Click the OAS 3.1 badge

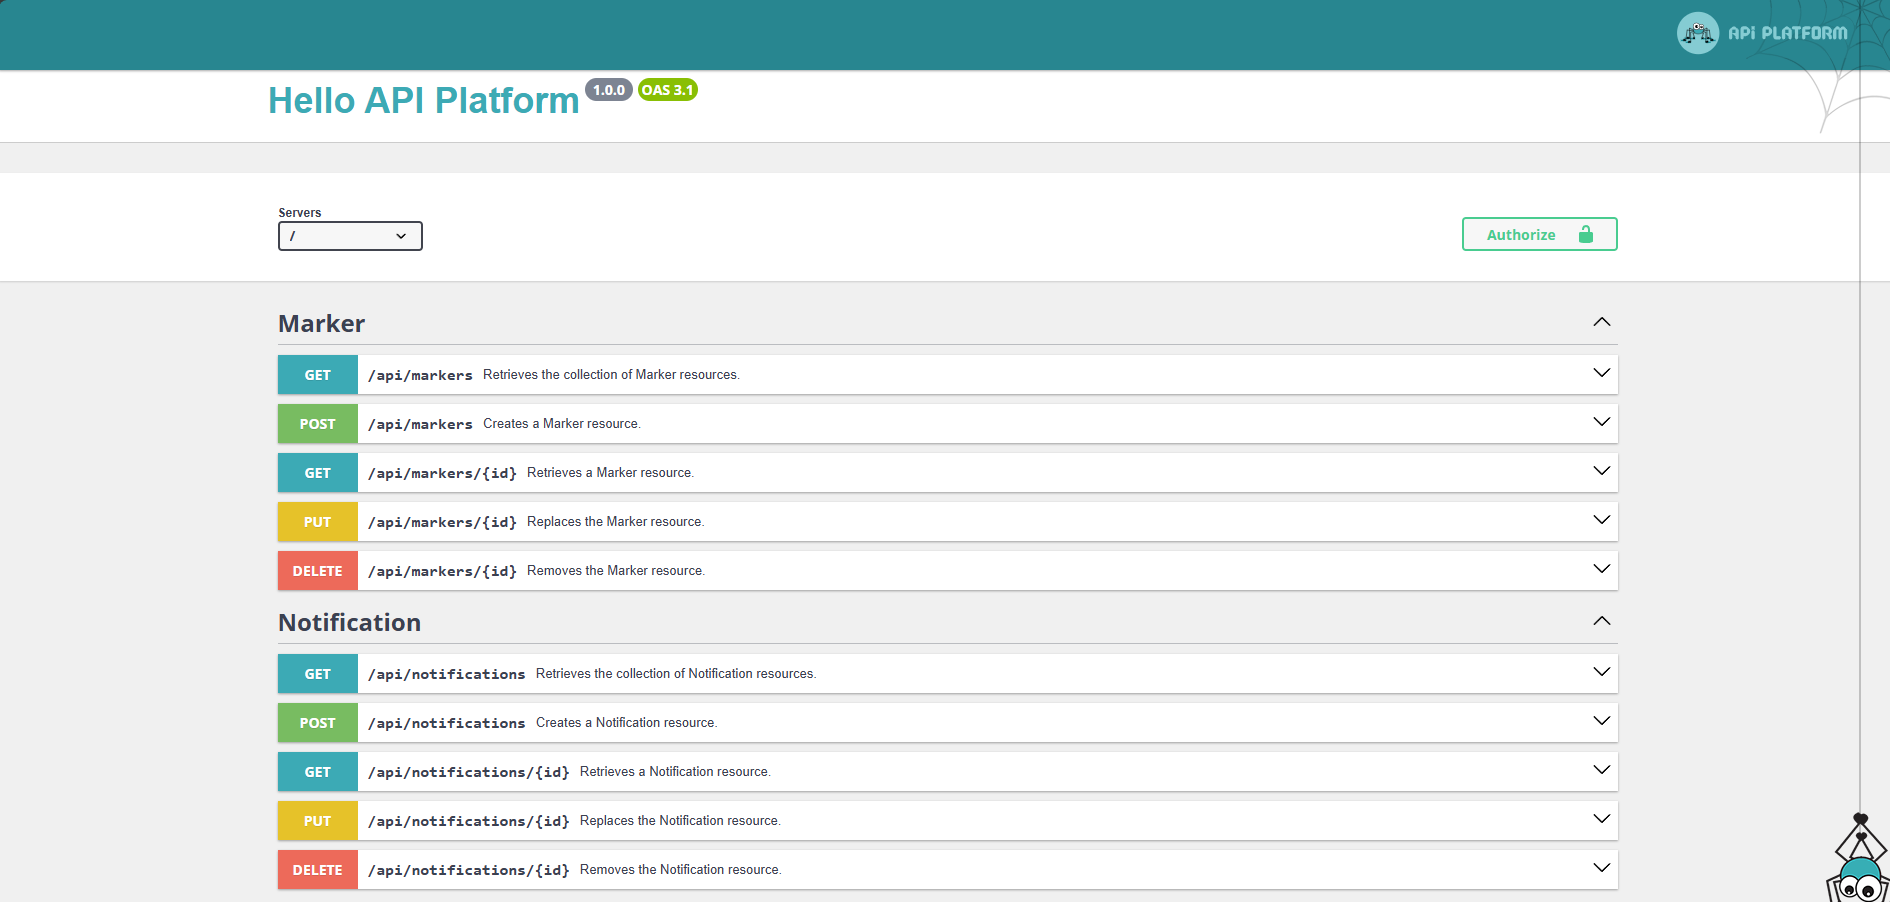point(667,90)
